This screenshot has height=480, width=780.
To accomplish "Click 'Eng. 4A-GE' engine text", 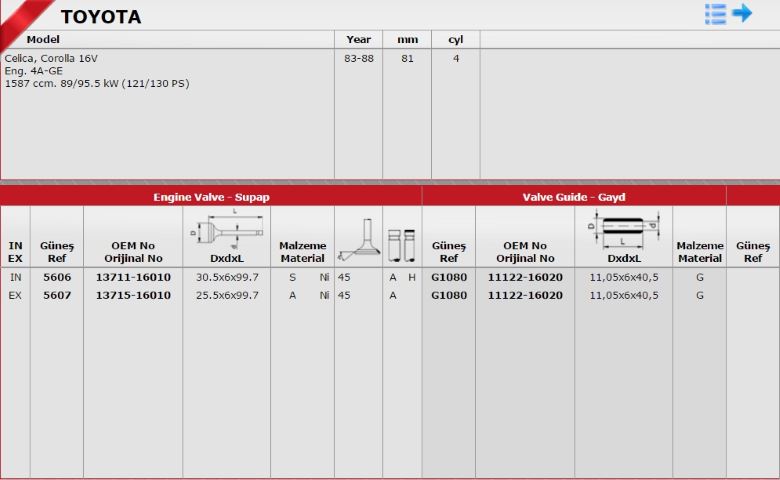I will 34,71.
